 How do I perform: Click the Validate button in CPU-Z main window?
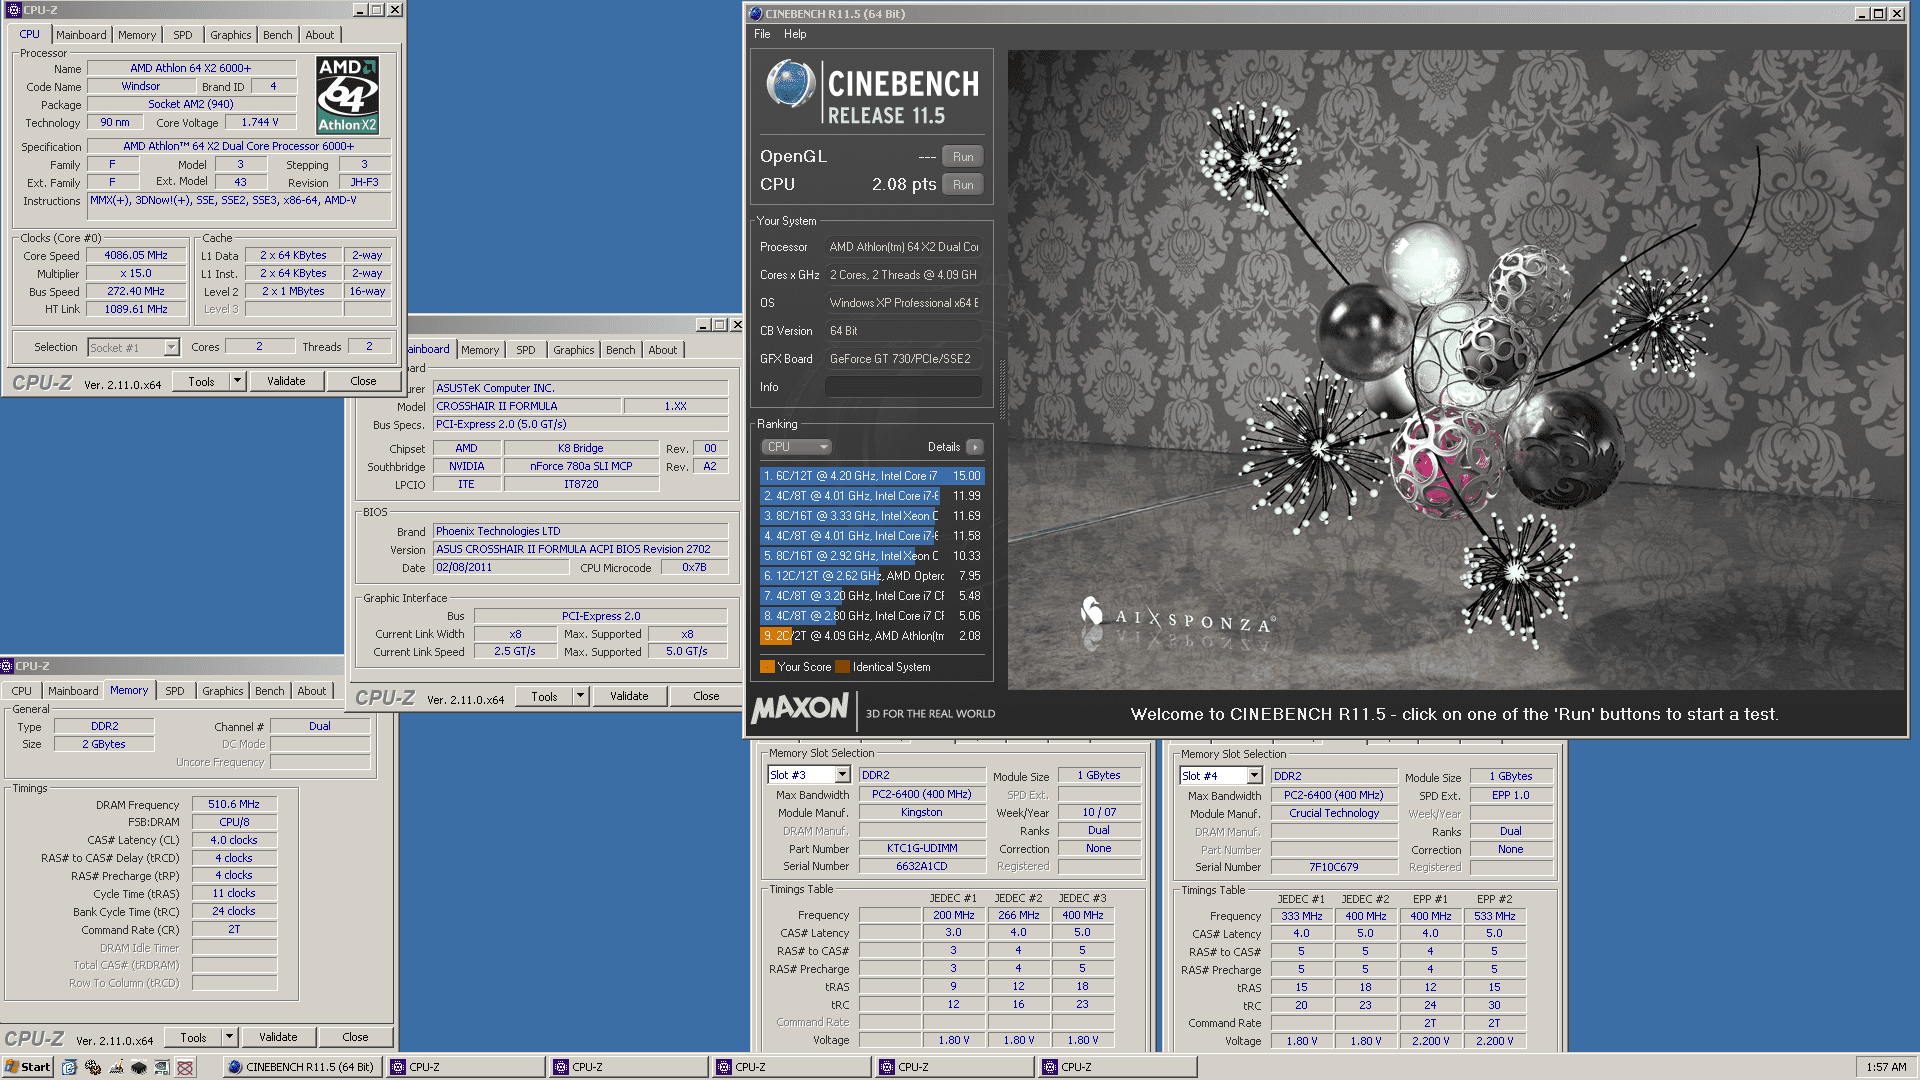click(x=285, y=381)
